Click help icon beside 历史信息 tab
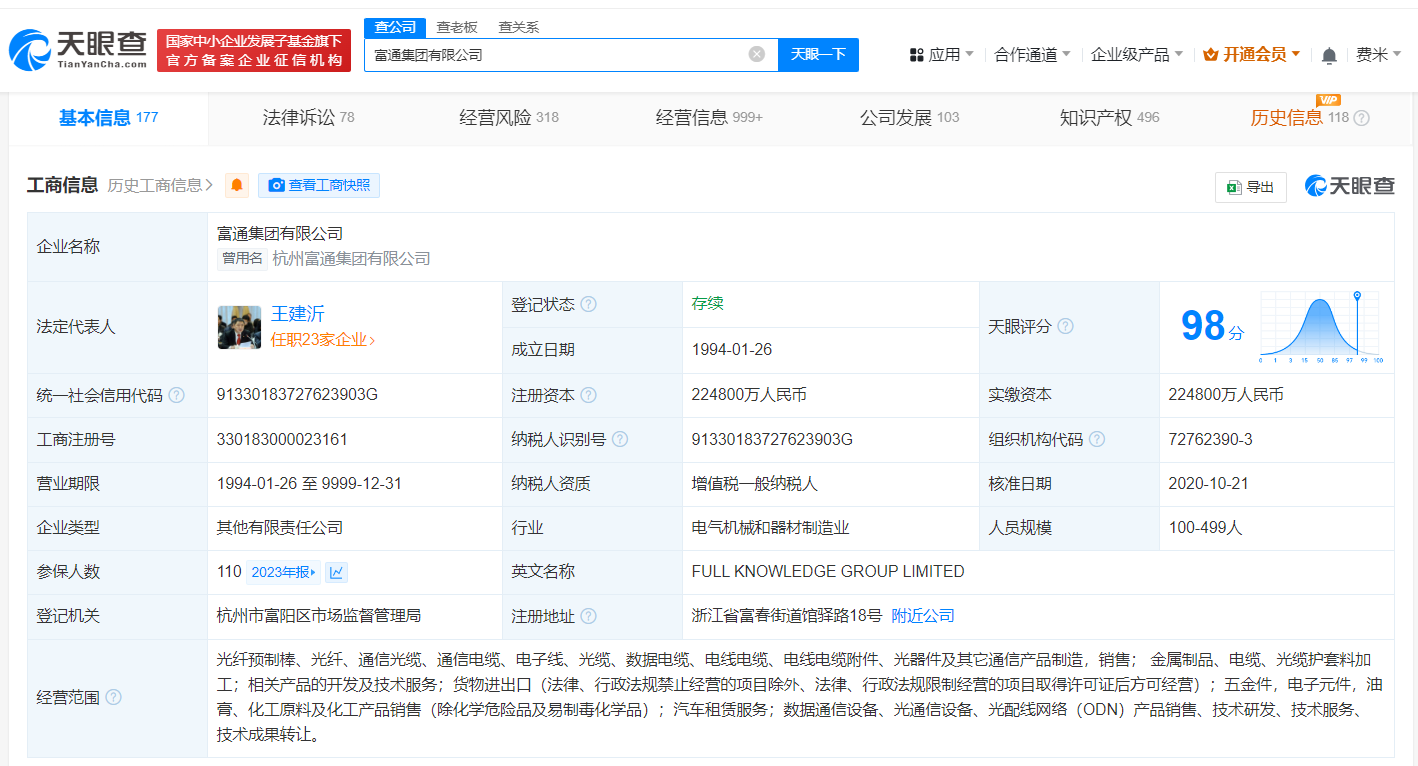Viewport: 1418px width, 766px height. click(1362, 117)
